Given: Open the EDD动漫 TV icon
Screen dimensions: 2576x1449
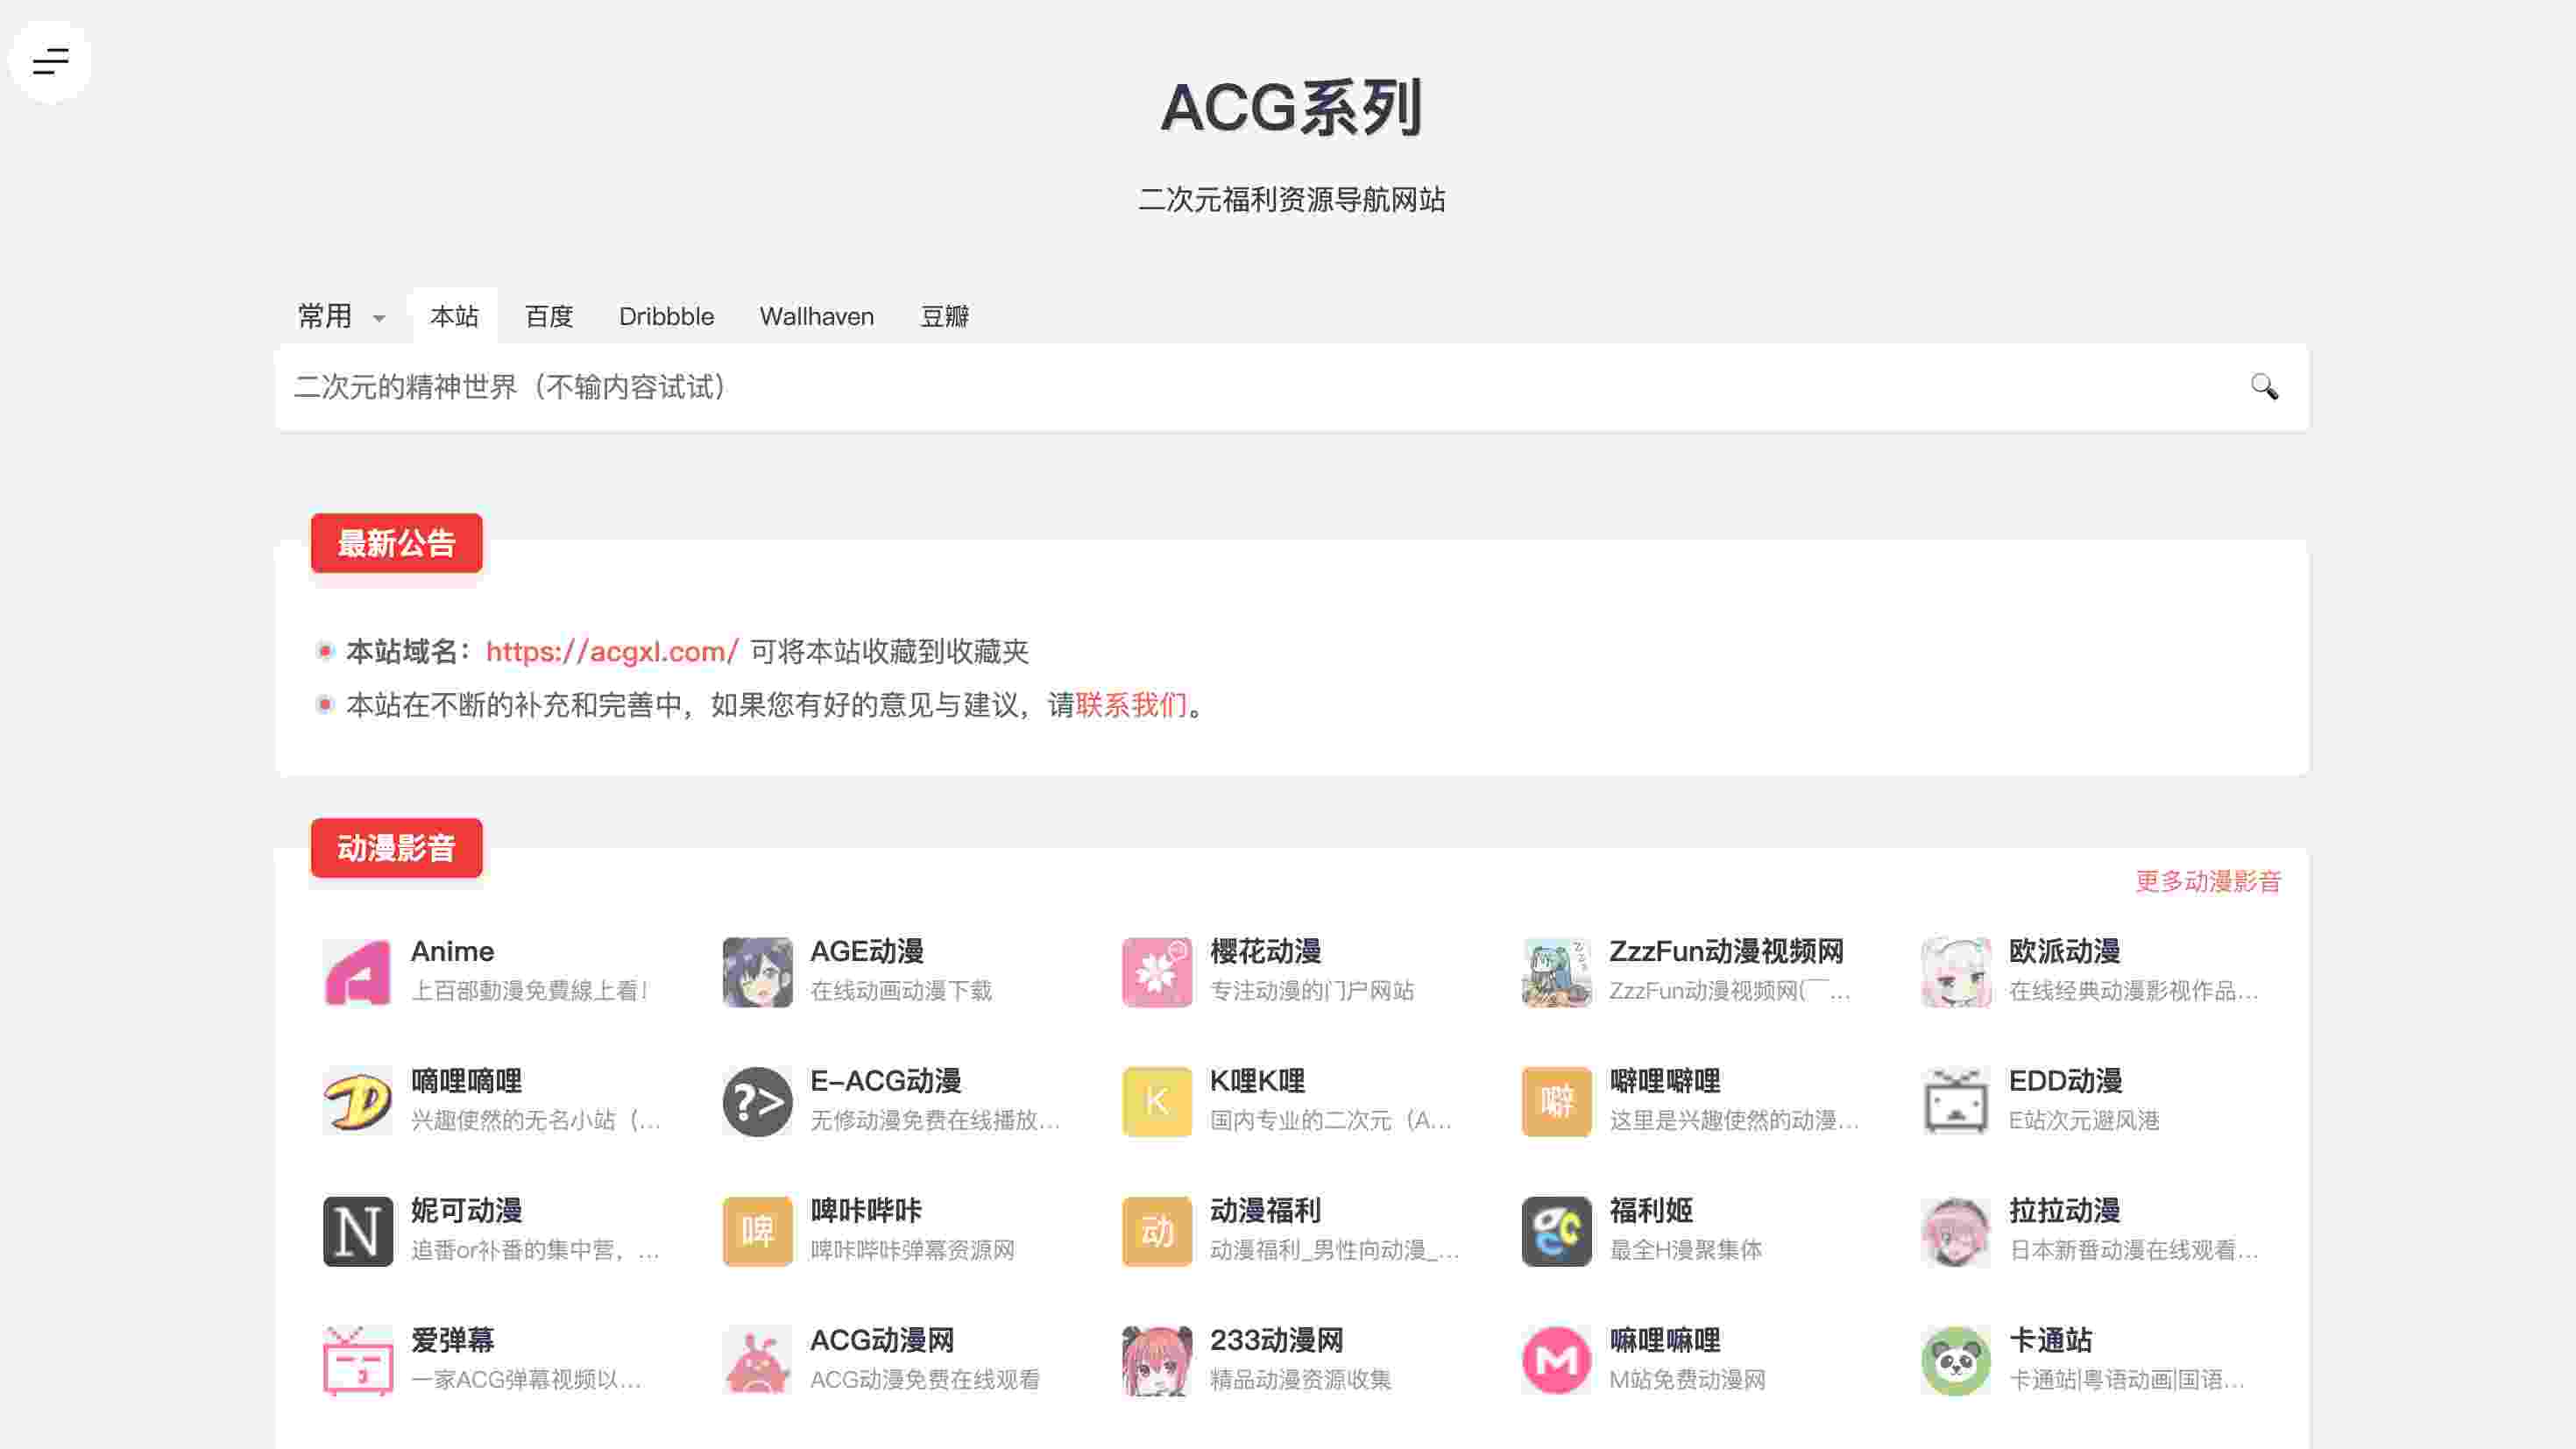Looking at the screenshot, I should [1956, 1101].
